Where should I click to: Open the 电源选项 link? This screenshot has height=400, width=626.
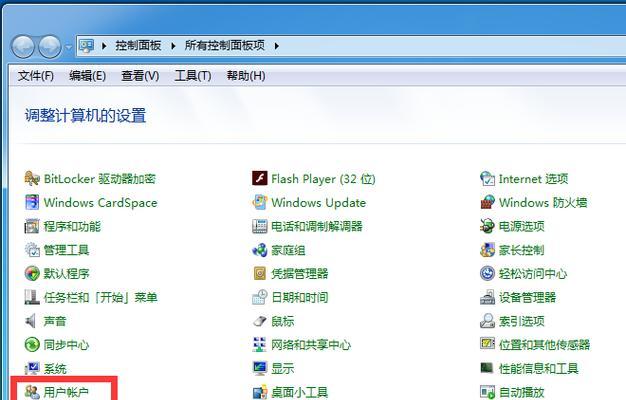click(521, 226)
